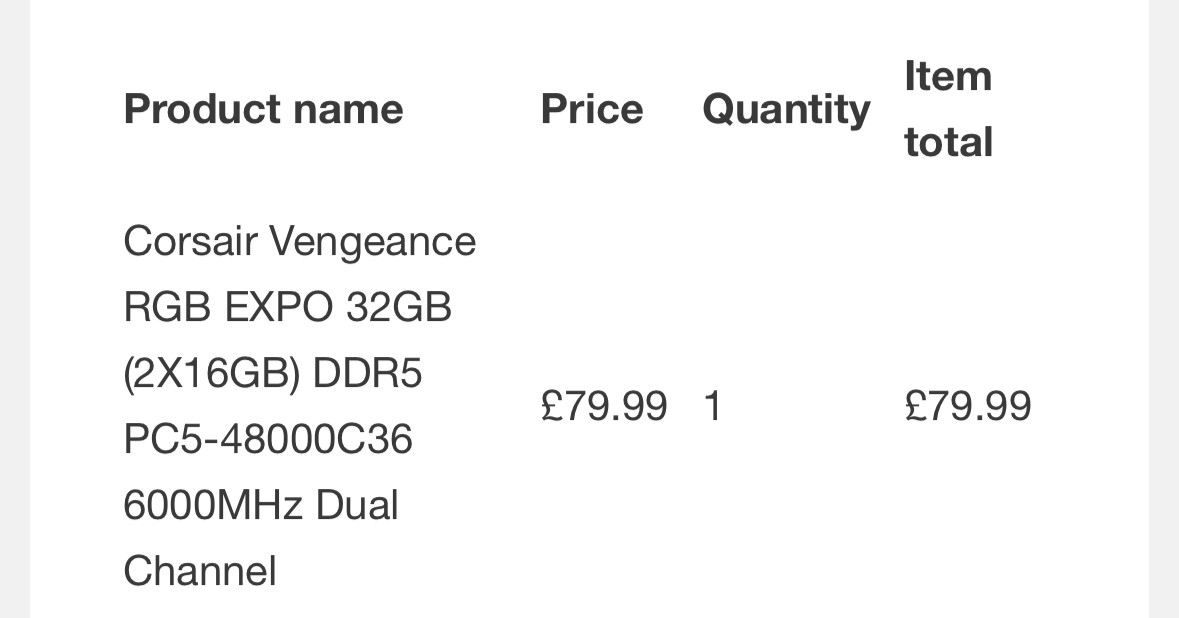1179x618 pixels.
Task: Click the Item total column header
Action: (x=948, y=109)
